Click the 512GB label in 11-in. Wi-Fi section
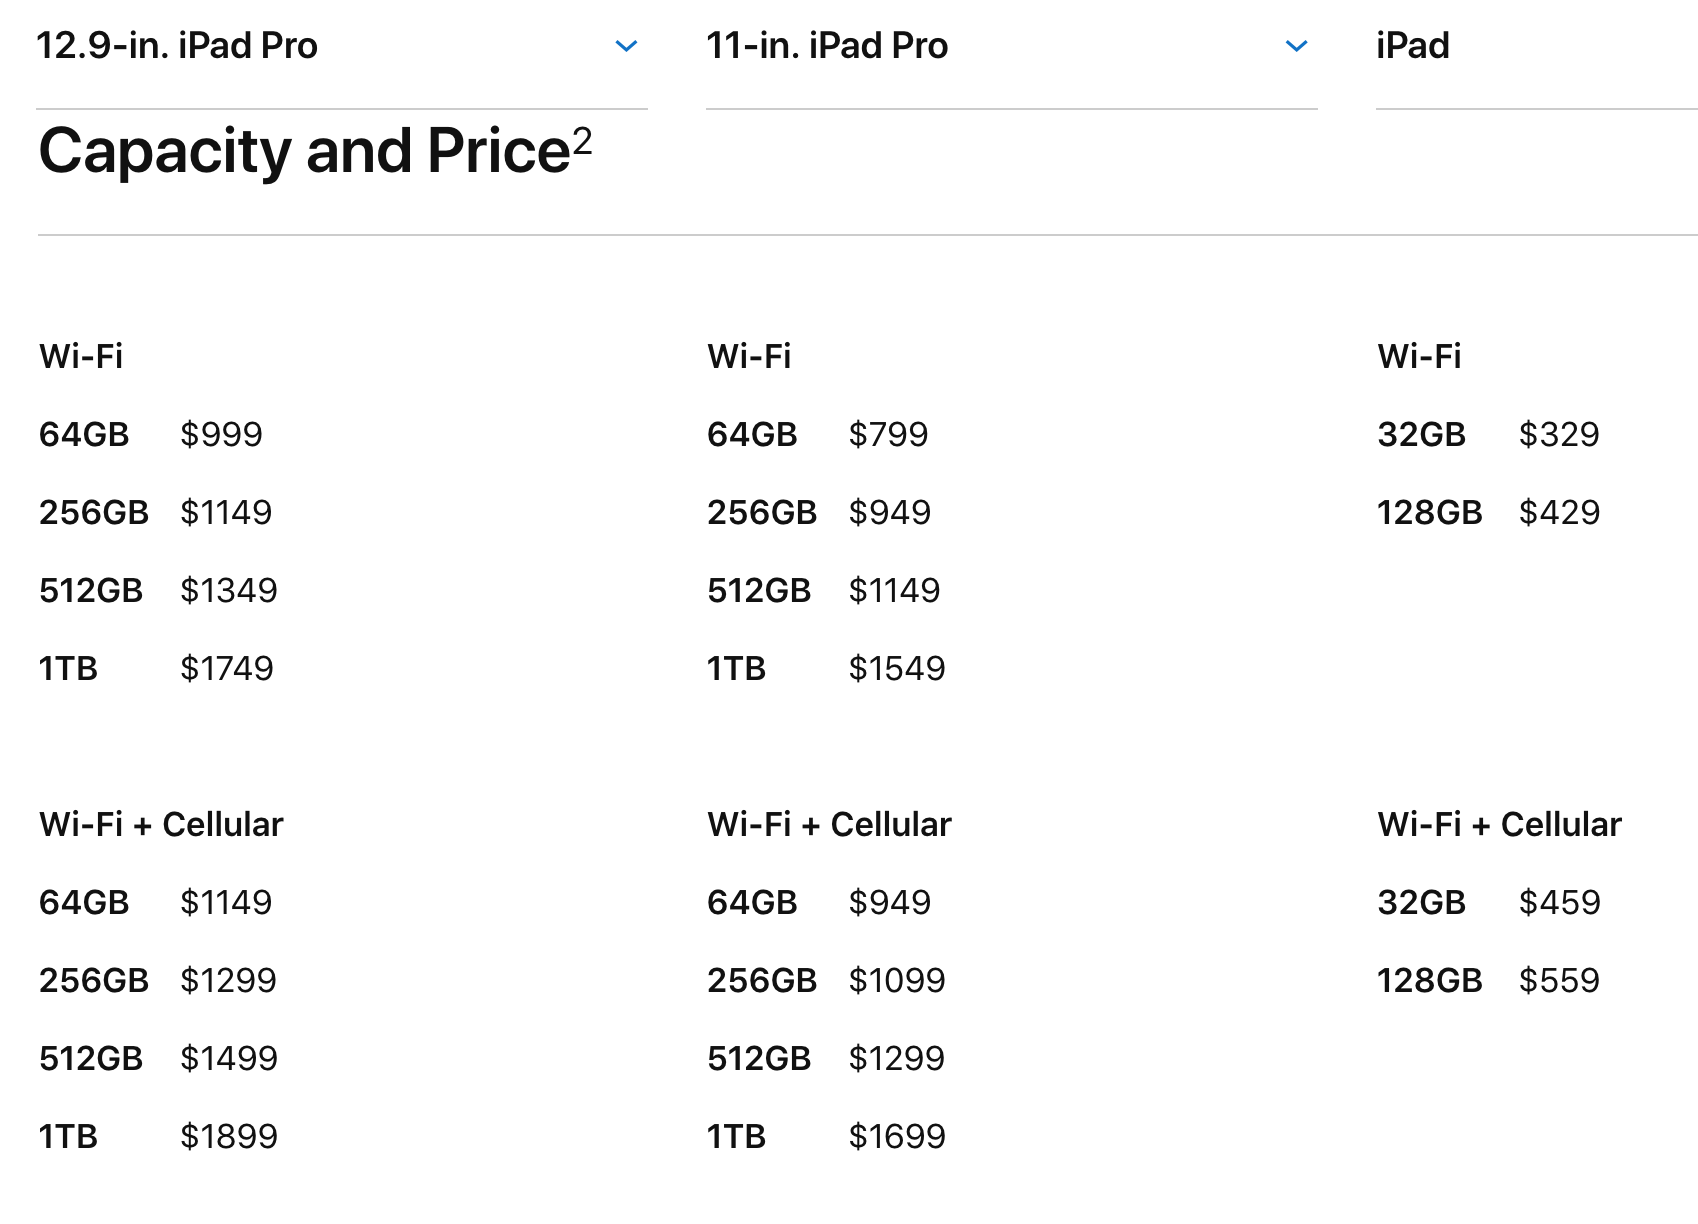Viewport: 1698px width, 1224px height. (x=759, y=590)
